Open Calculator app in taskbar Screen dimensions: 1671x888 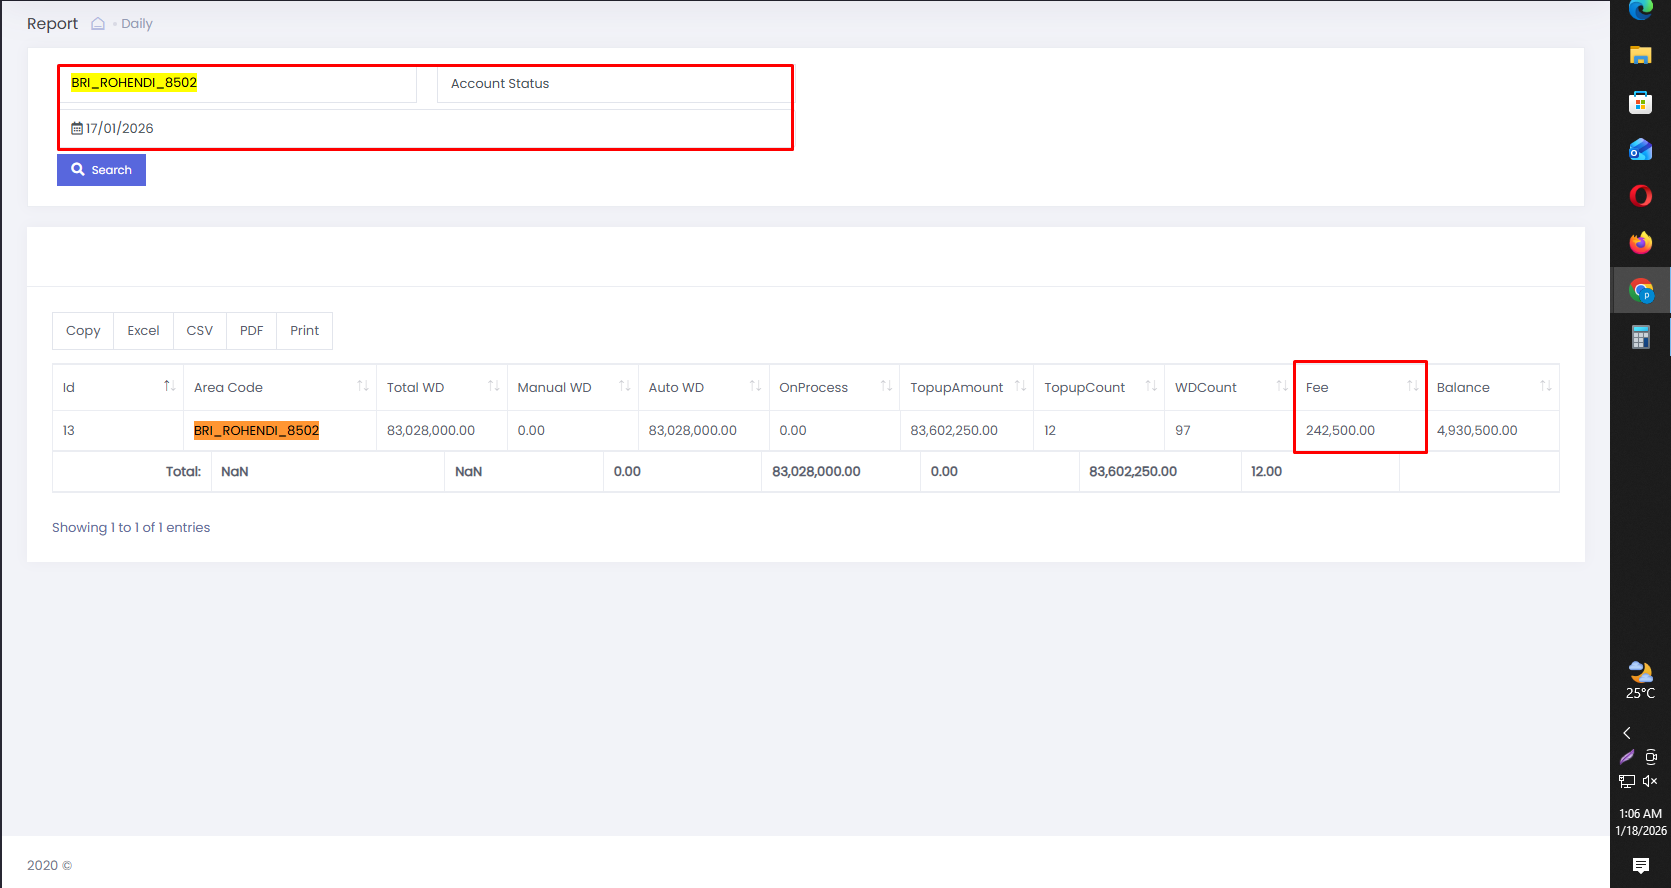[x=1640, y=337]
